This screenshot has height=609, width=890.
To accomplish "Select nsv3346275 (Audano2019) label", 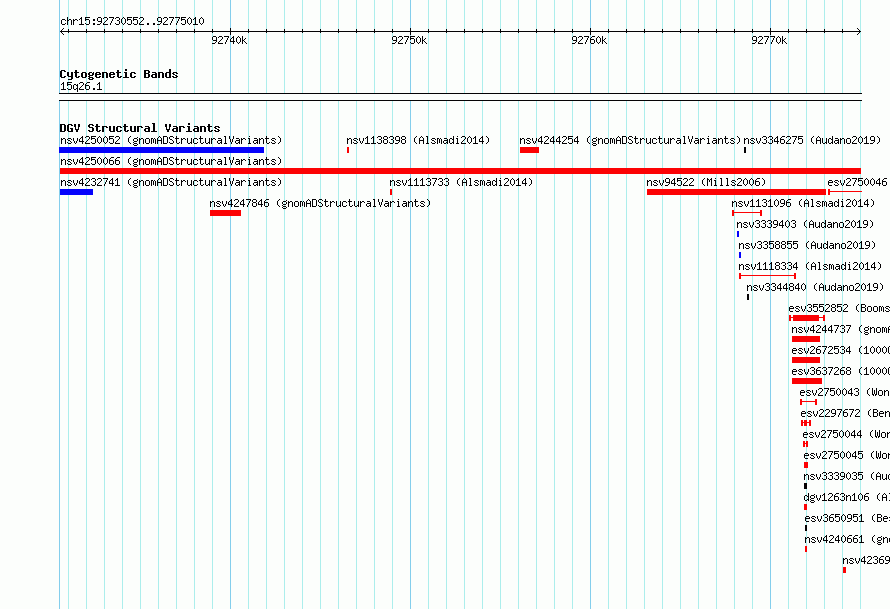I will click(812, 140).
